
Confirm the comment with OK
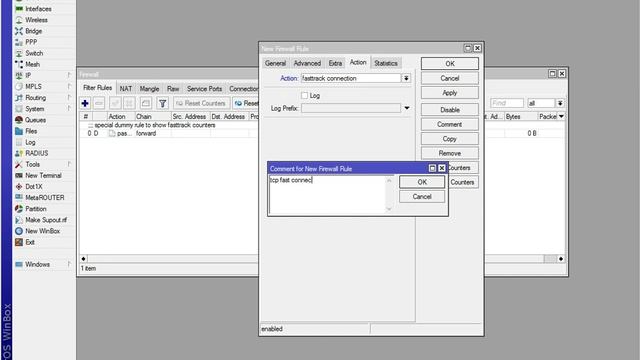[x=422, y=182]
